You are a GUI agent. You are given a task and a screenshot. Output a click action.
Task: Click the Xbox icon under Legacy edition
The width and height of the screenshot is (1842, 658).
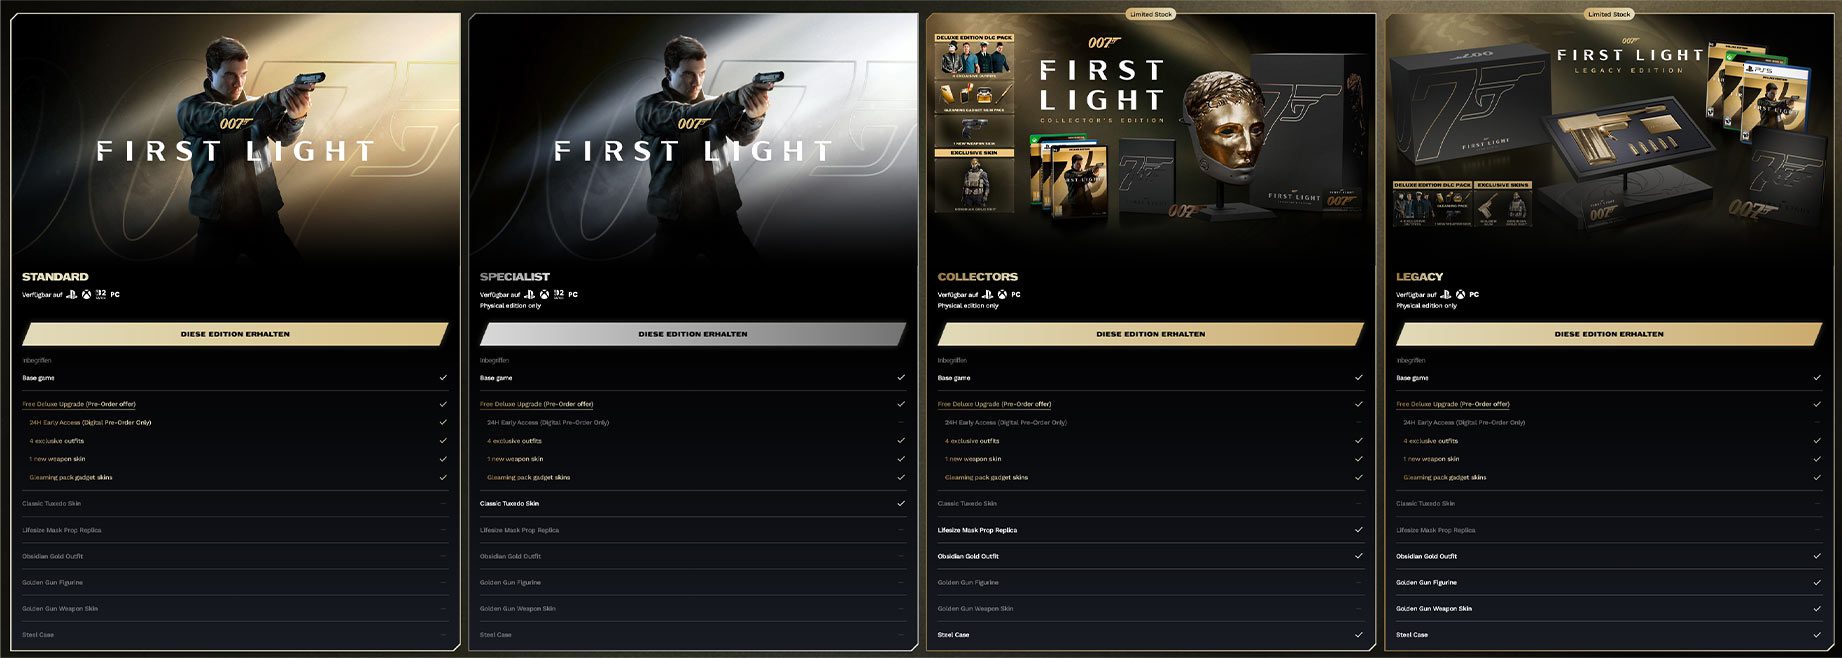tap(1460, 295)
